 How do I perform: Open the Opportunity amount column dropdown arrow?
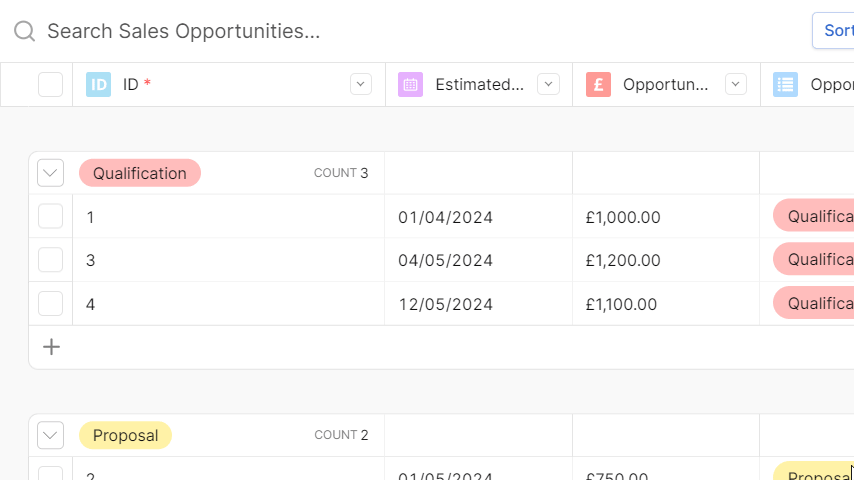click(x=736, y=84)
